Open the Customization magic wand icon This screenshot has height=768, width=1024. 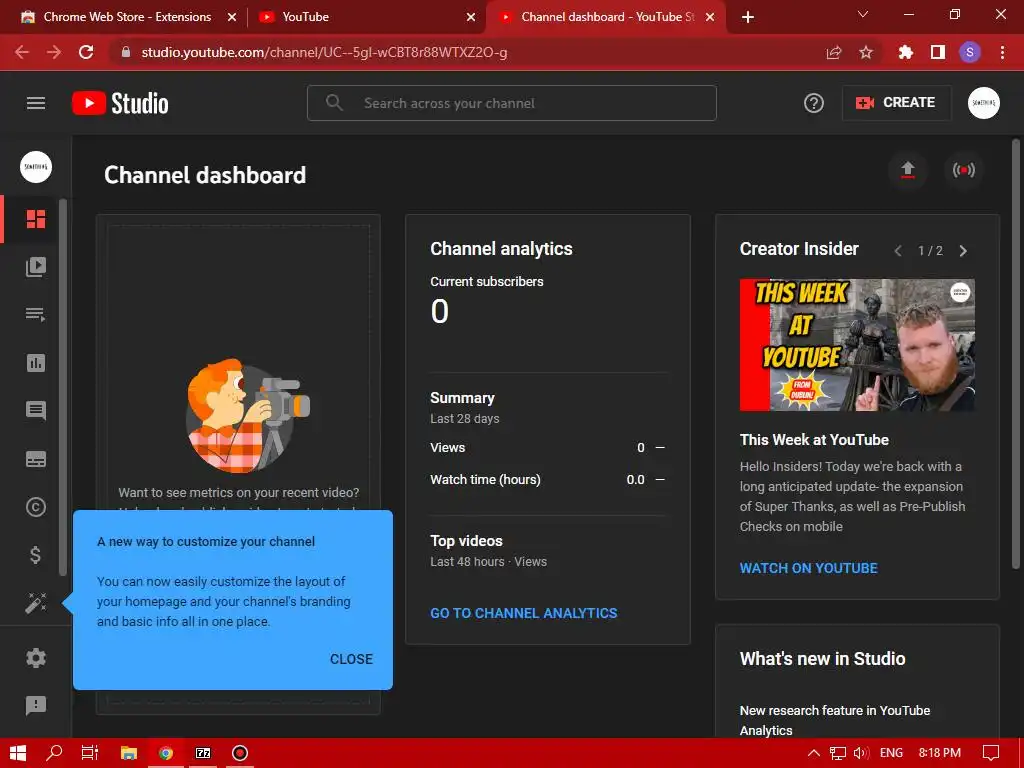[36, 603]
